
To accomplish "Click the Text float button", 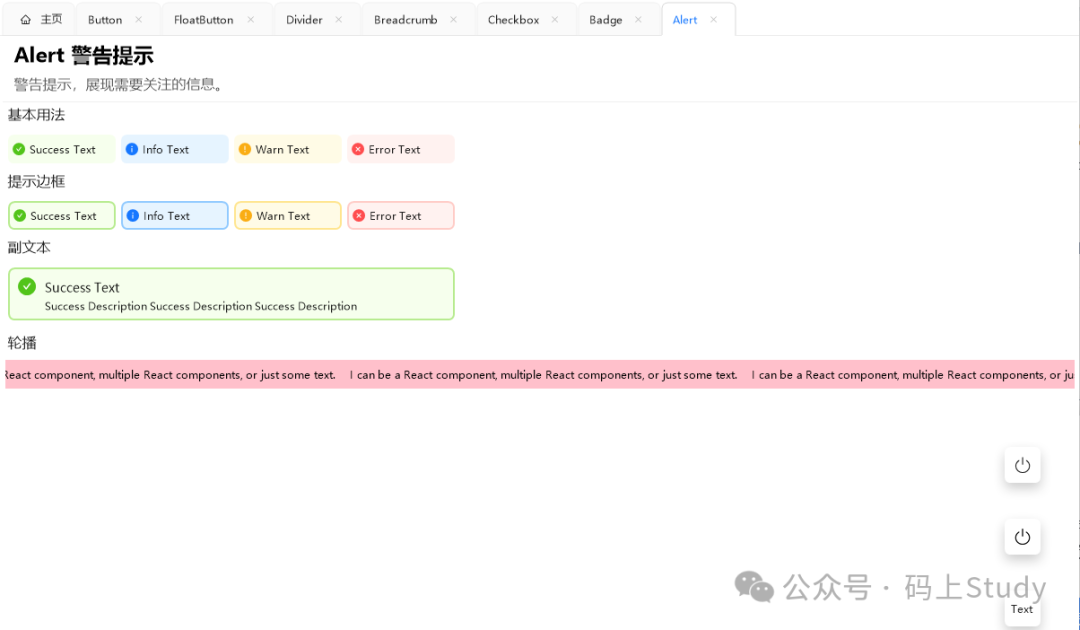I will pos(1022,609).
